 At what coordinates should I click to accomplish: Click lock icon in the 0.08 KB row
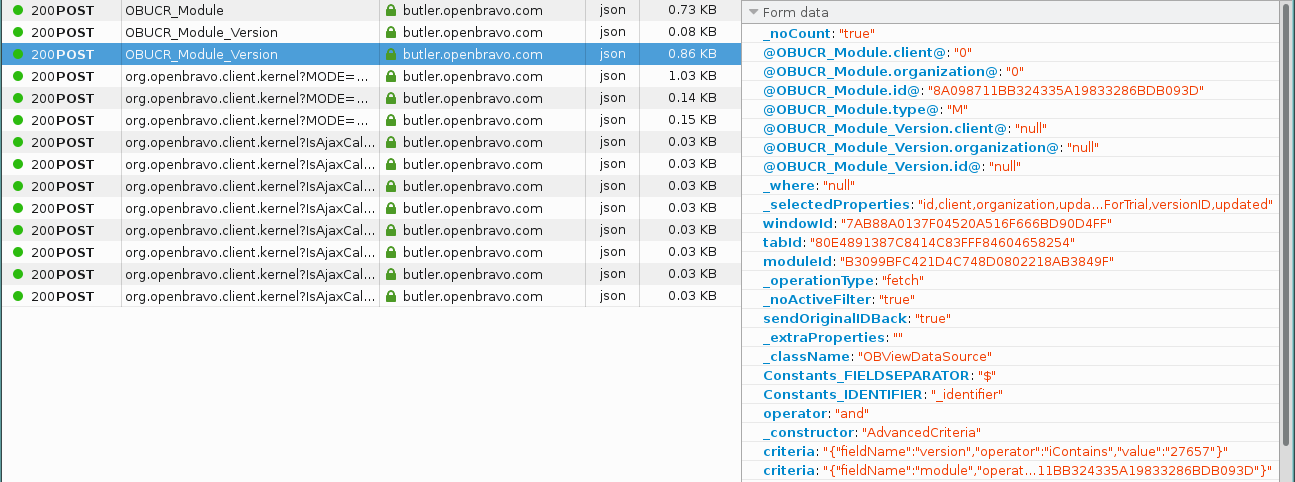click(392, 32)
